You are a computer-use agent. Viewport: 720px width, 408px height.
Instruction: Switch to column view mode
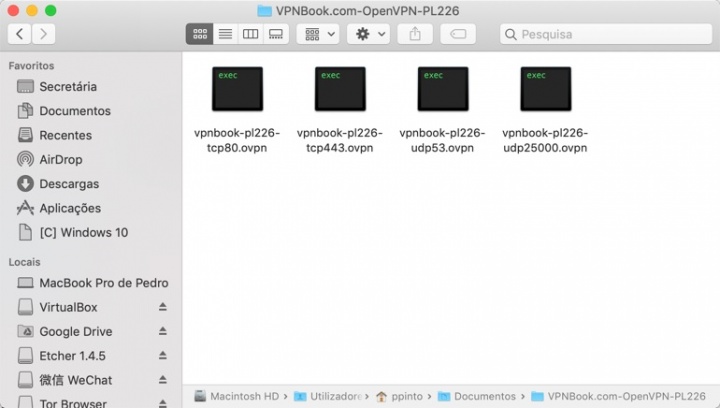point(250,34)
